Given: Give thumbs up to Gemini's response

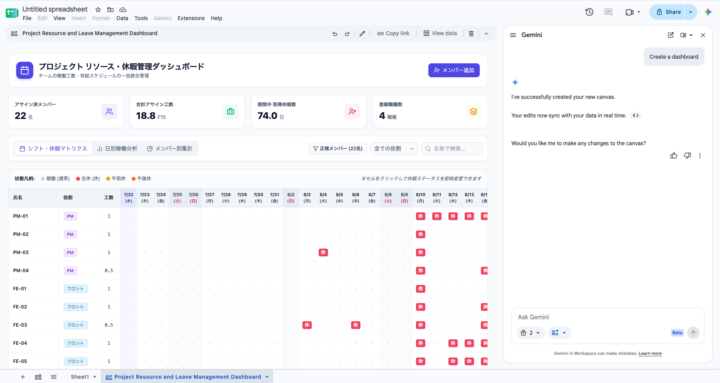Looking at the screenshot, I should pos(674,156).
